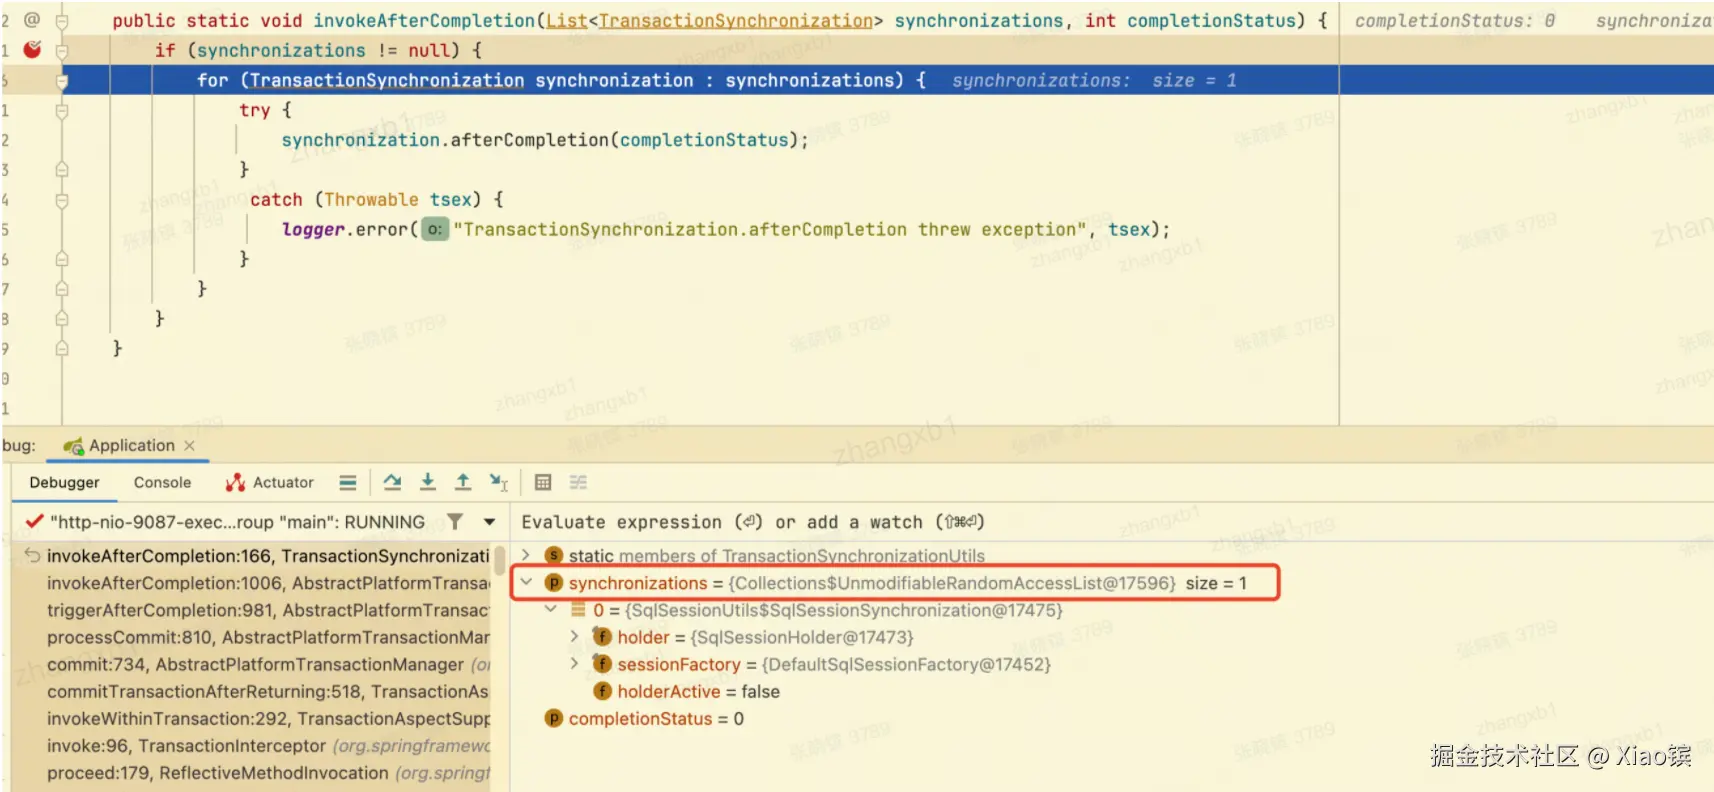The image size is (1714, 792).
Task: Click the Evaluate expression input field
Action: tap(1112, 522)
